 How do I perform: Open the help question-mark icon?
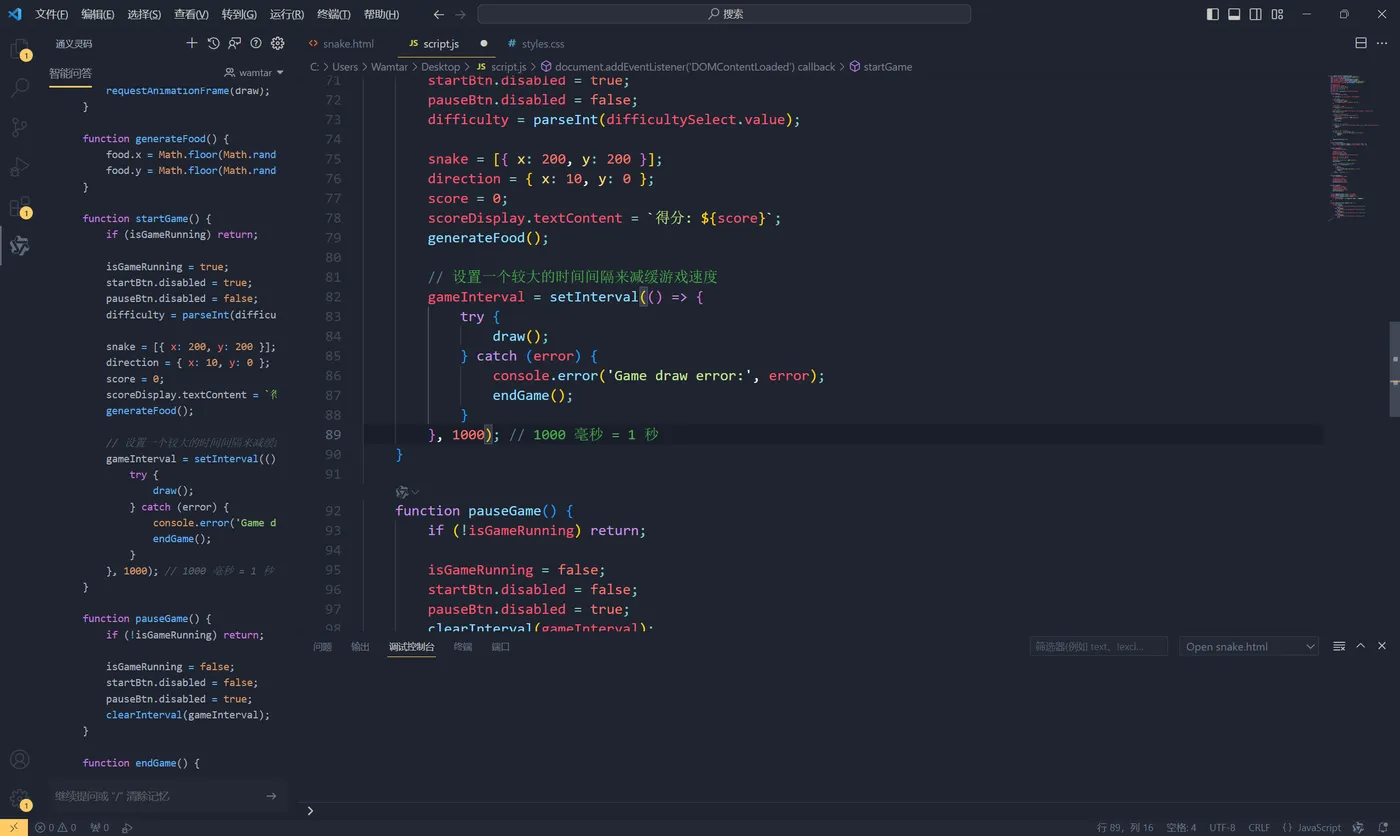(256, 43)
